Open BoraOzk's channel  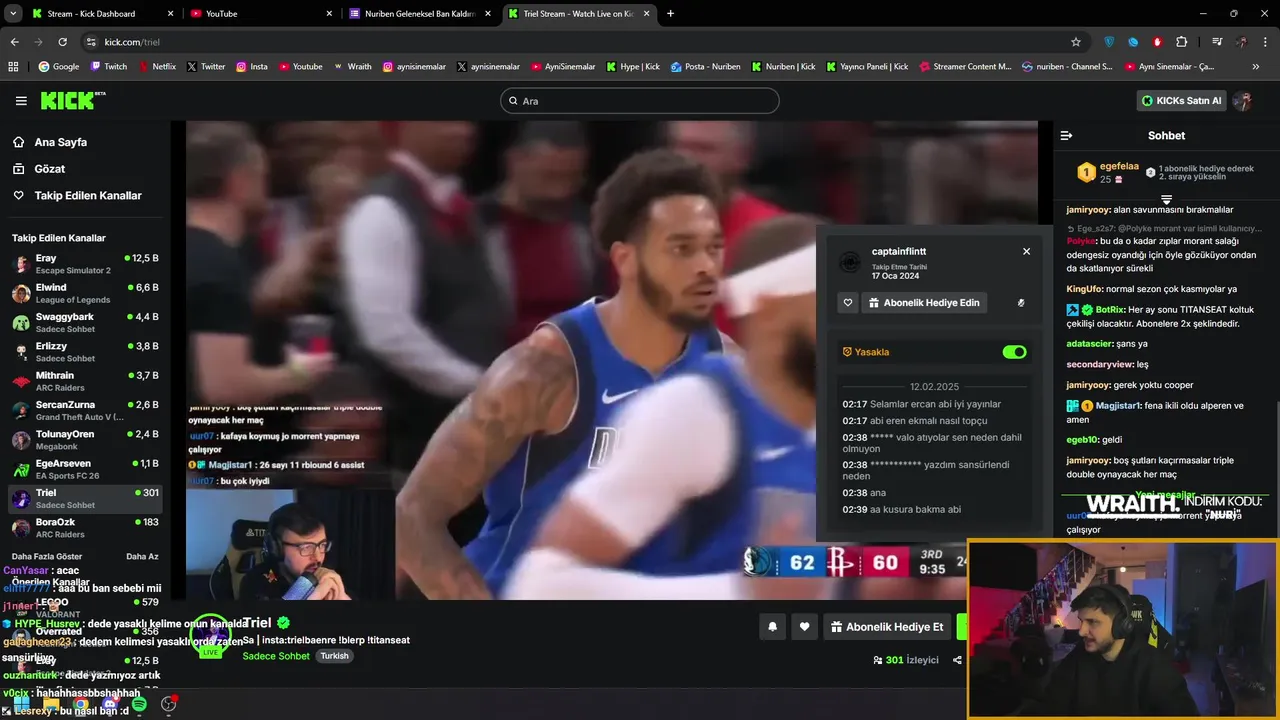point(85,528)
